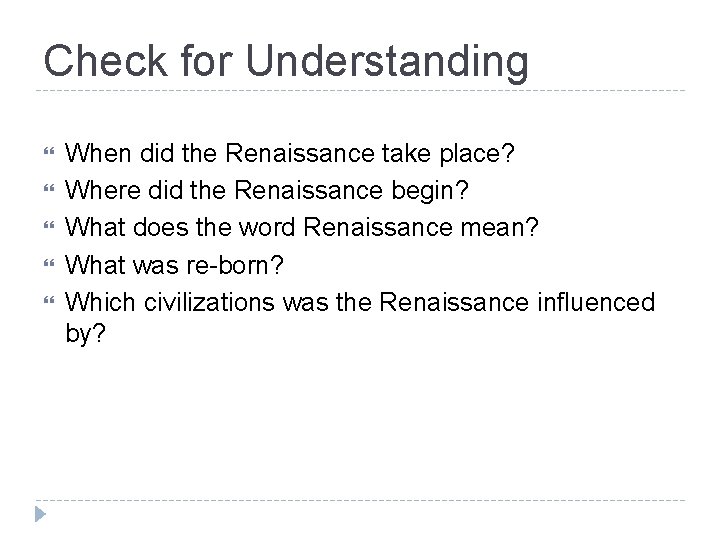The image size is (720, 540).
Task: Click the word "Check" in the title
Action: 105,61
